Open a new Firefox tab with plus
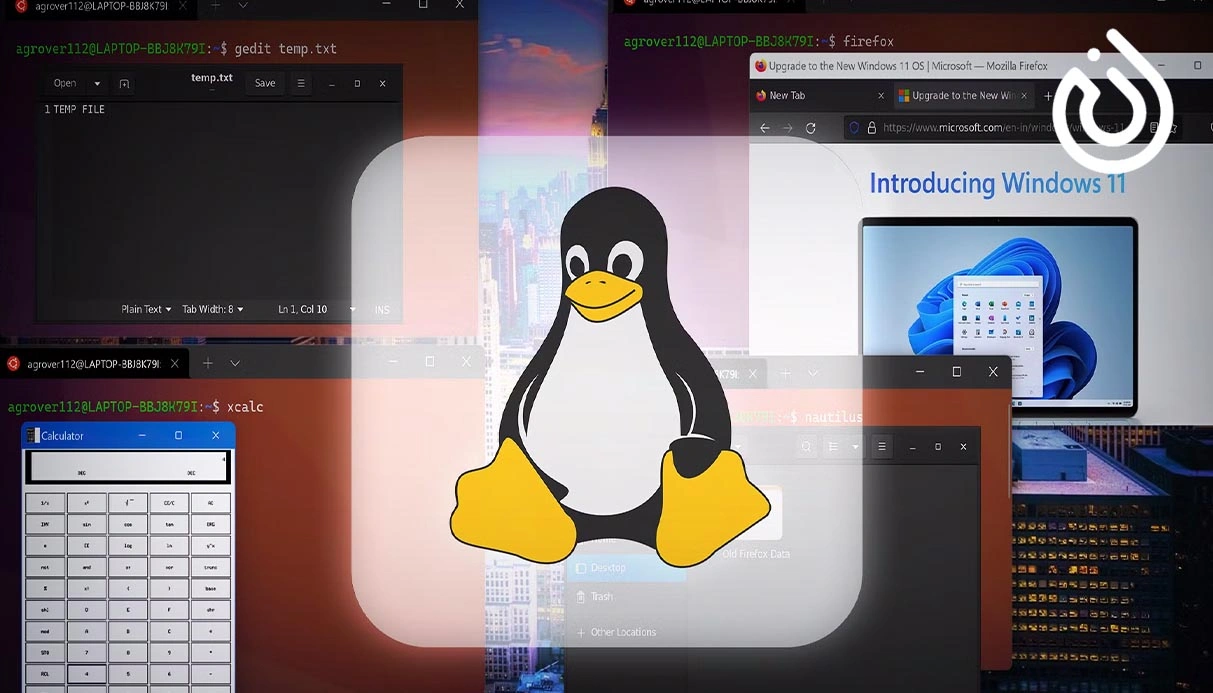The width and height of the screenshot is (1213, 693). click(1047, 95)
